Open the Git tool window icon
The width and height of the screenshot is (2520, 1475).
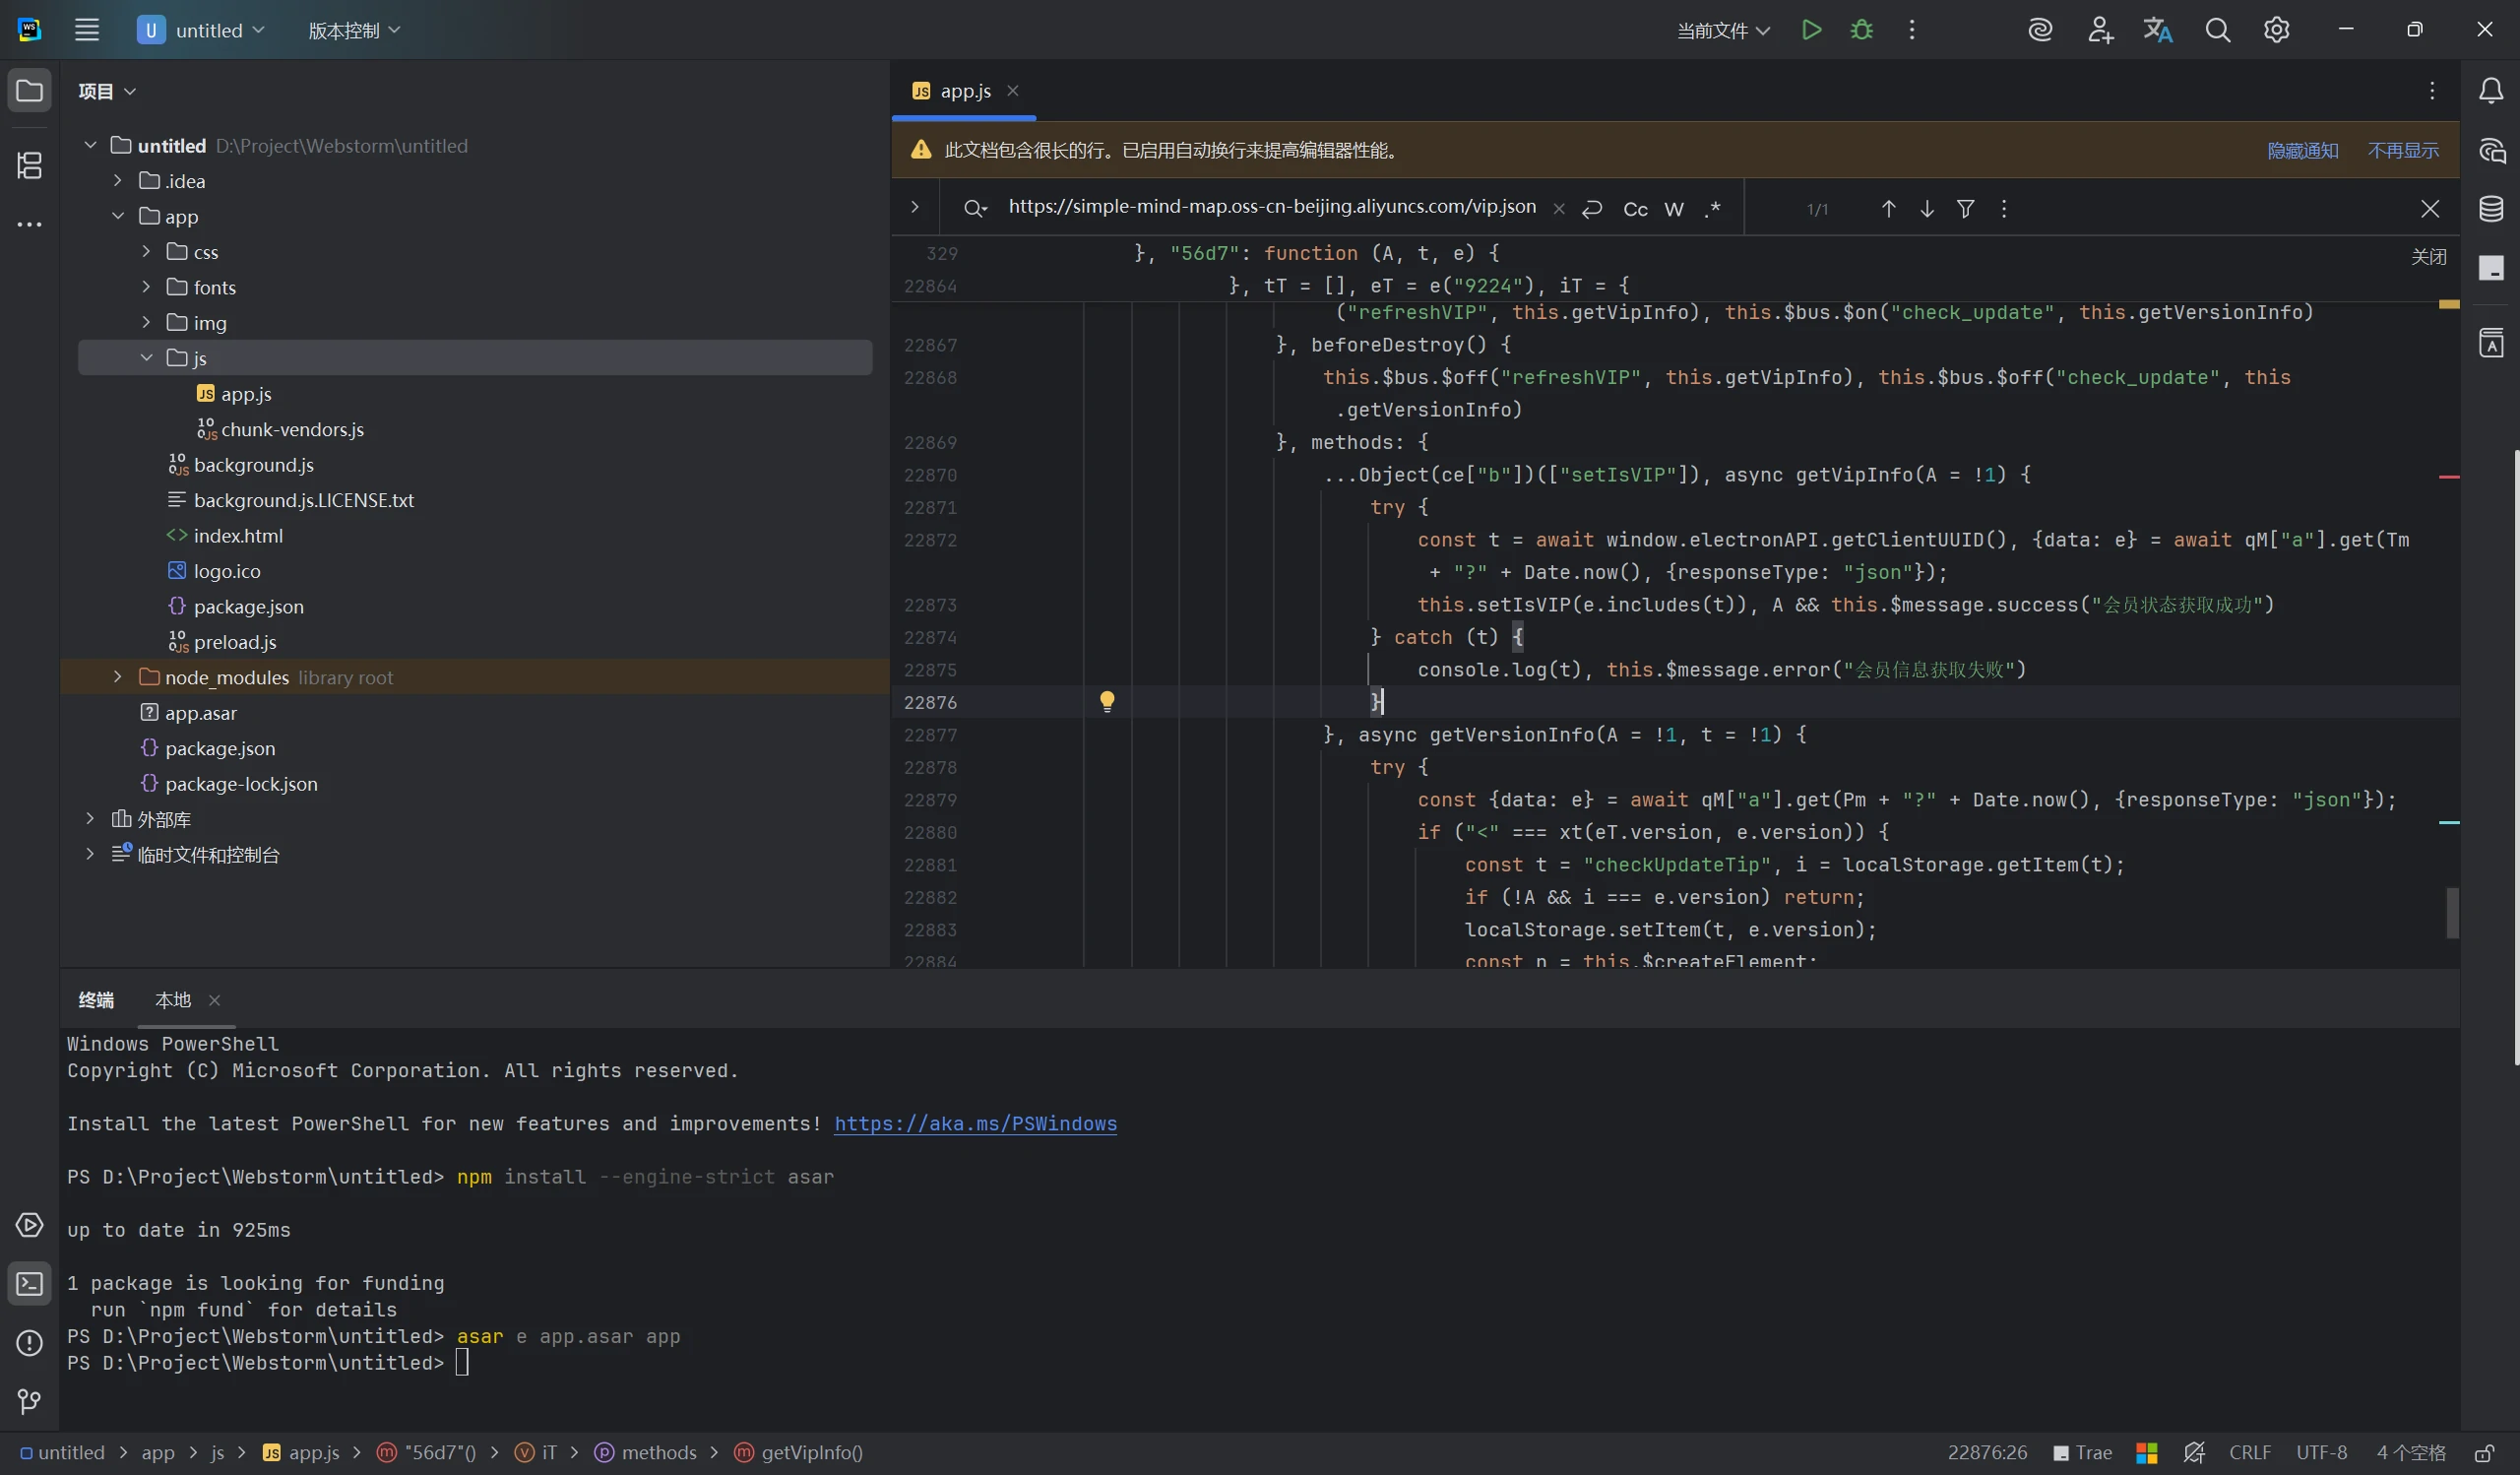click(x=29, y=1401)
